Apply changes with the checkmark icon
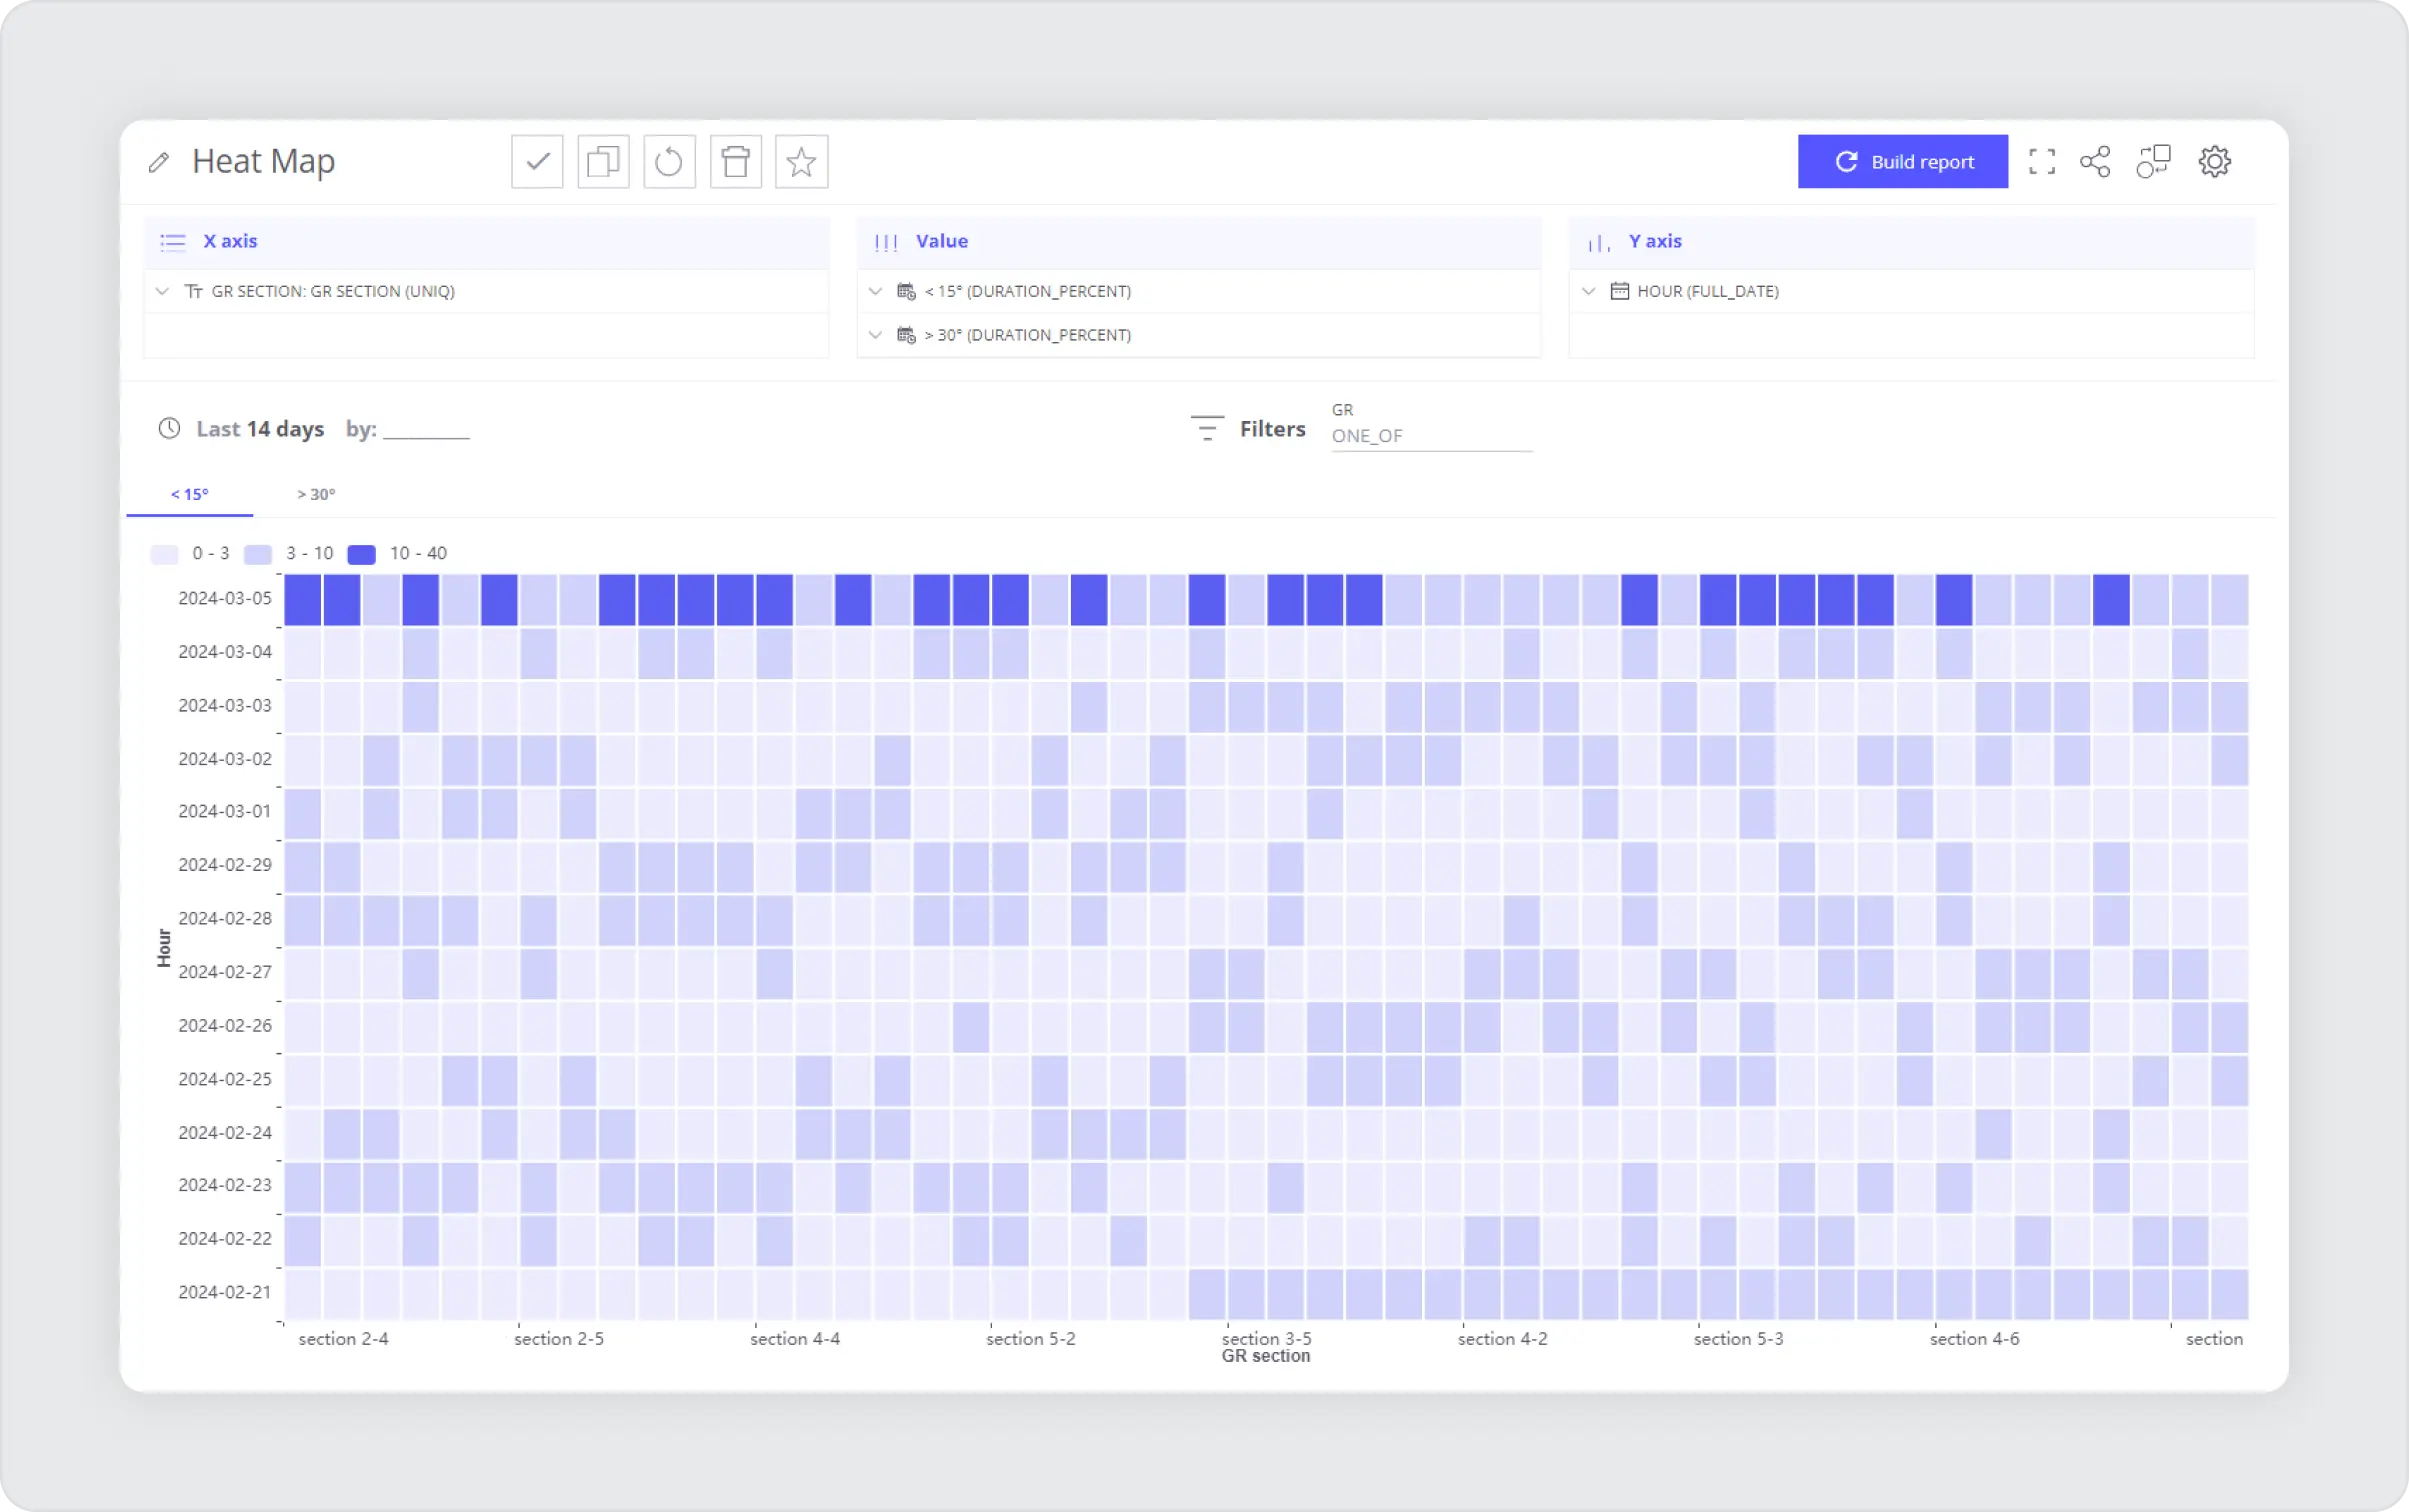 click(536, 161)
